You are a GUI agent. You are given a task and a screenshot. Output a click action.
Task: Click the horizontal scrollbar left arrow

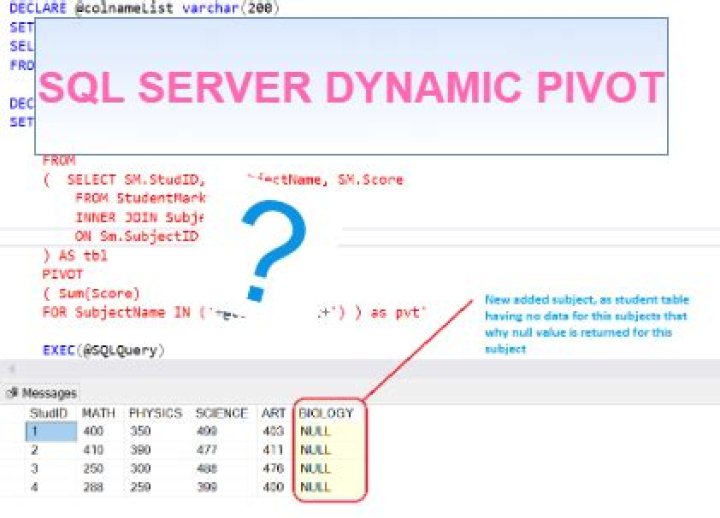11,368
